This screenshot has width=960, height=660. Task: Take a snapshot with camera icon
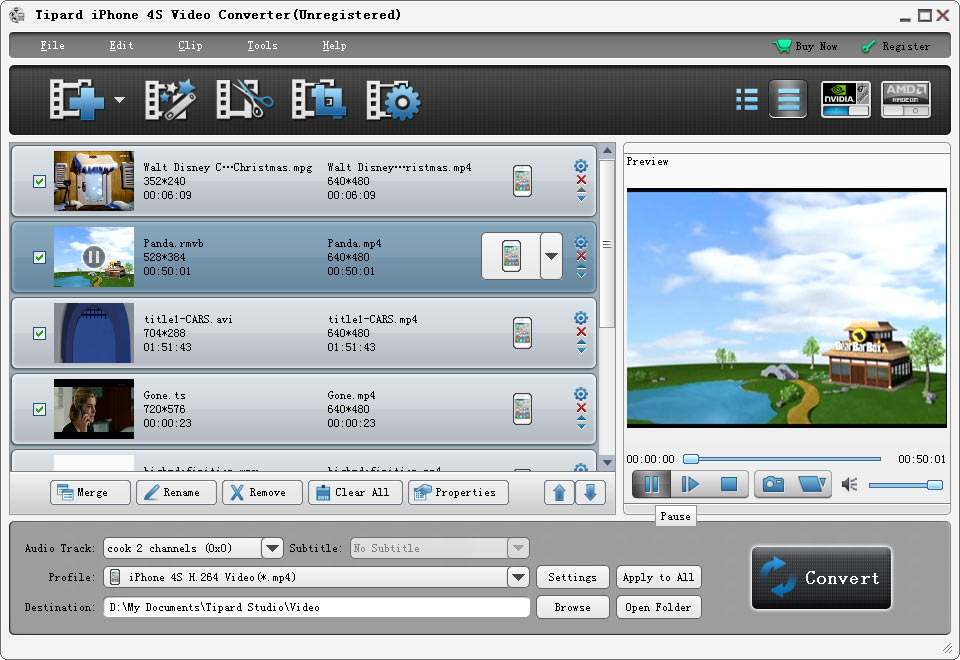773,484
